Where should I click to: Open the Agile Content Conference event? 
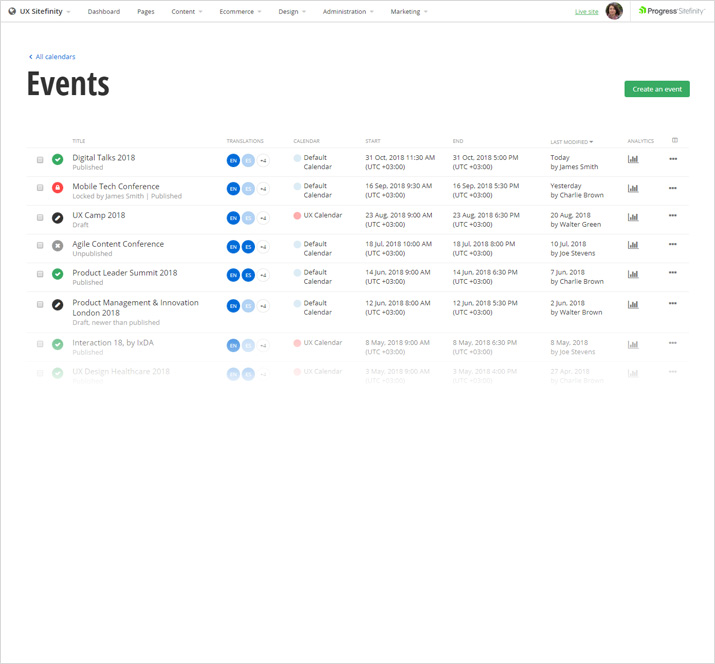click(x=118, y=244)
